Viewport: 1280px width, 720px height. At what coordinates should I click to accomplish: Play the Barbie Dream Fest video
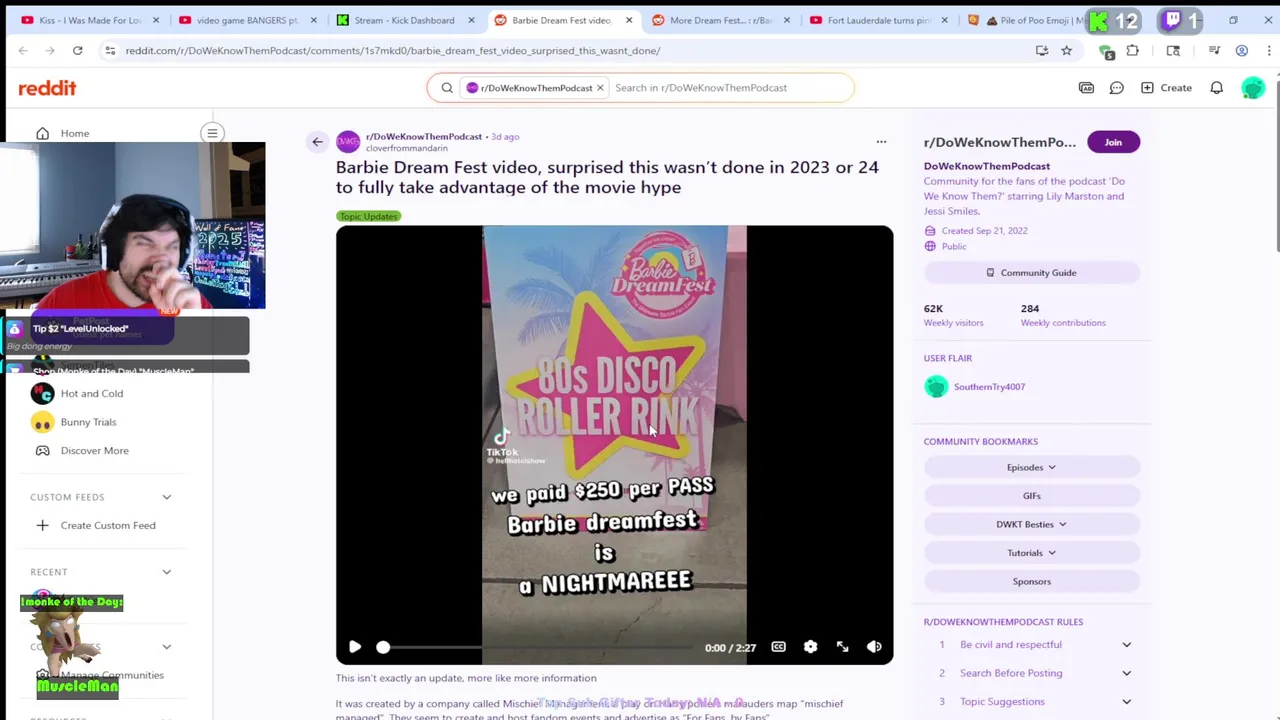[x=355, y=647]
